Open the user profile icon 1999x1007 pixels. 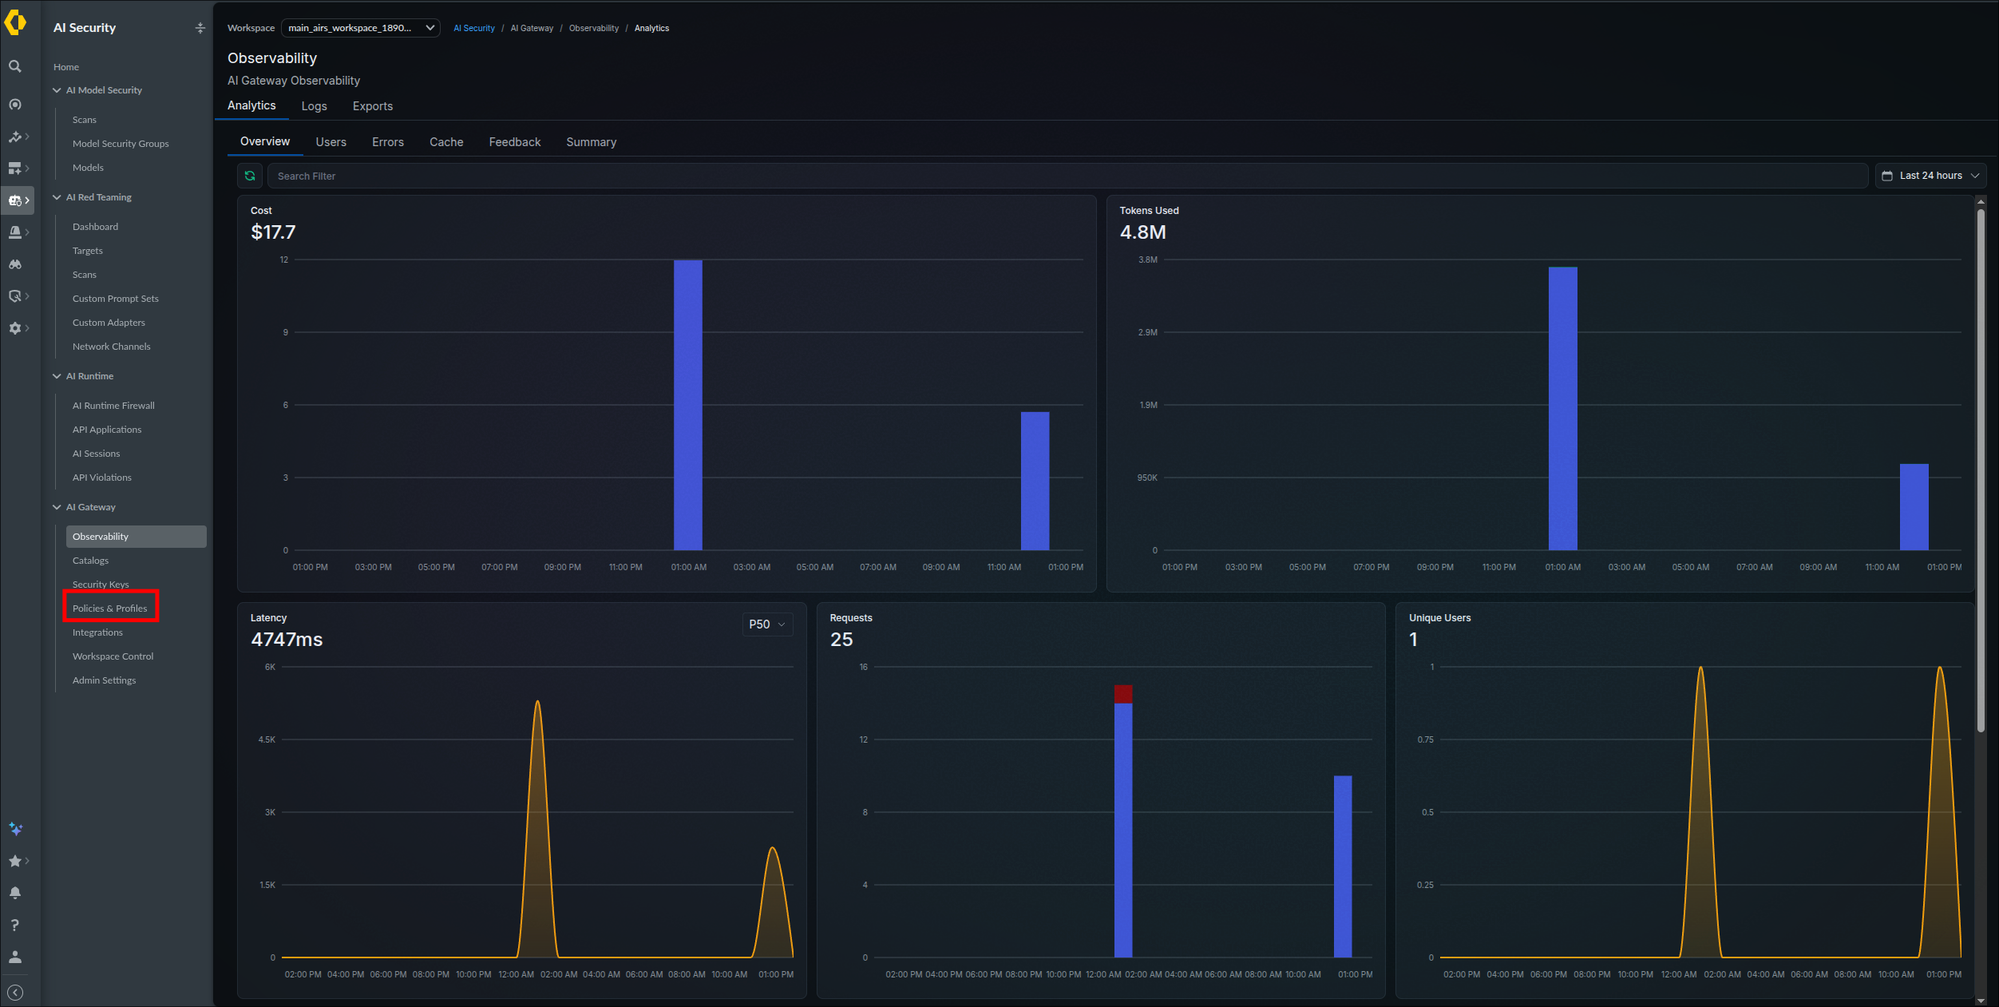pos(15,957)
